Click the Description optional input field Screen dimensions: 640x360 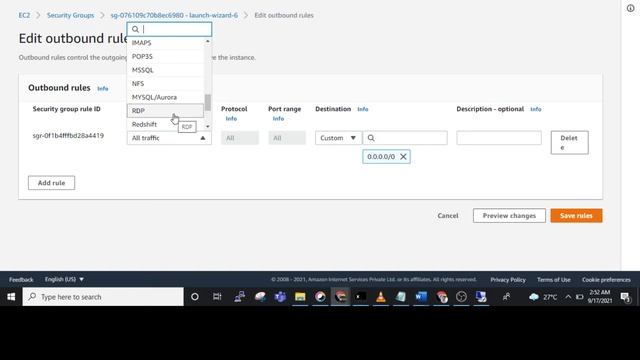[x=499, y=138]
